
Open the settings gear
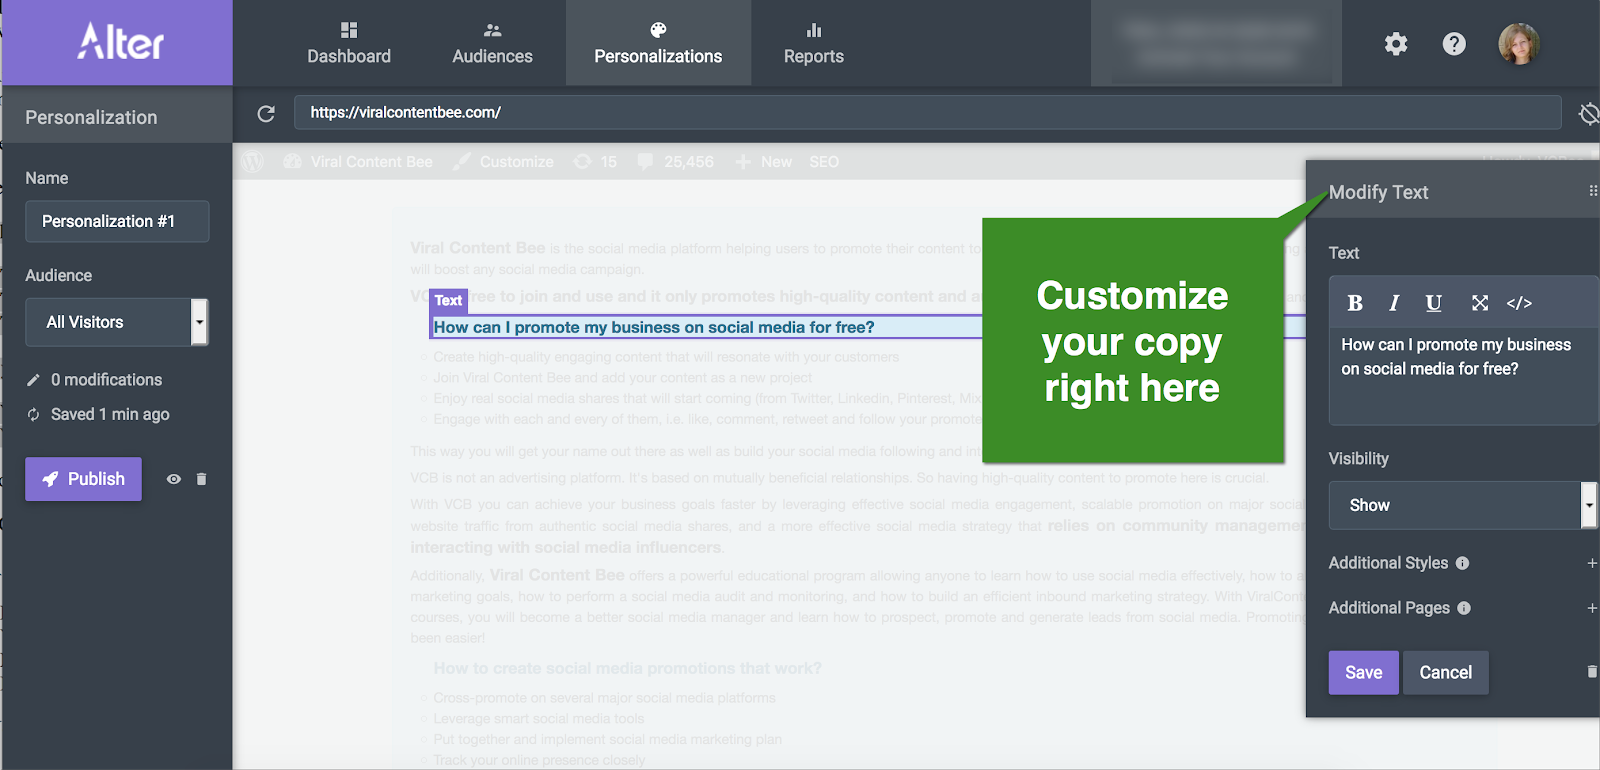[1396, 44]
